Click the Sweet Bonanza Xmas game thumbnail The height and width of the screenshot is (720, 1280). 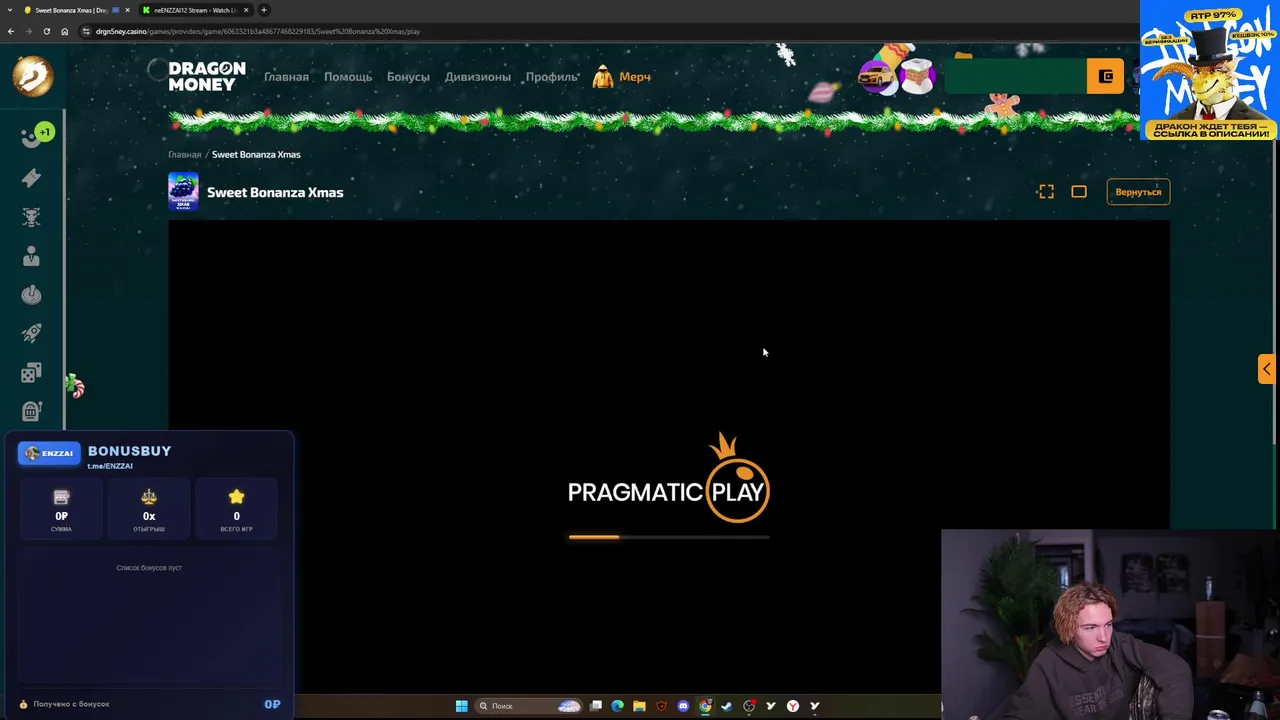pos(183,192)
